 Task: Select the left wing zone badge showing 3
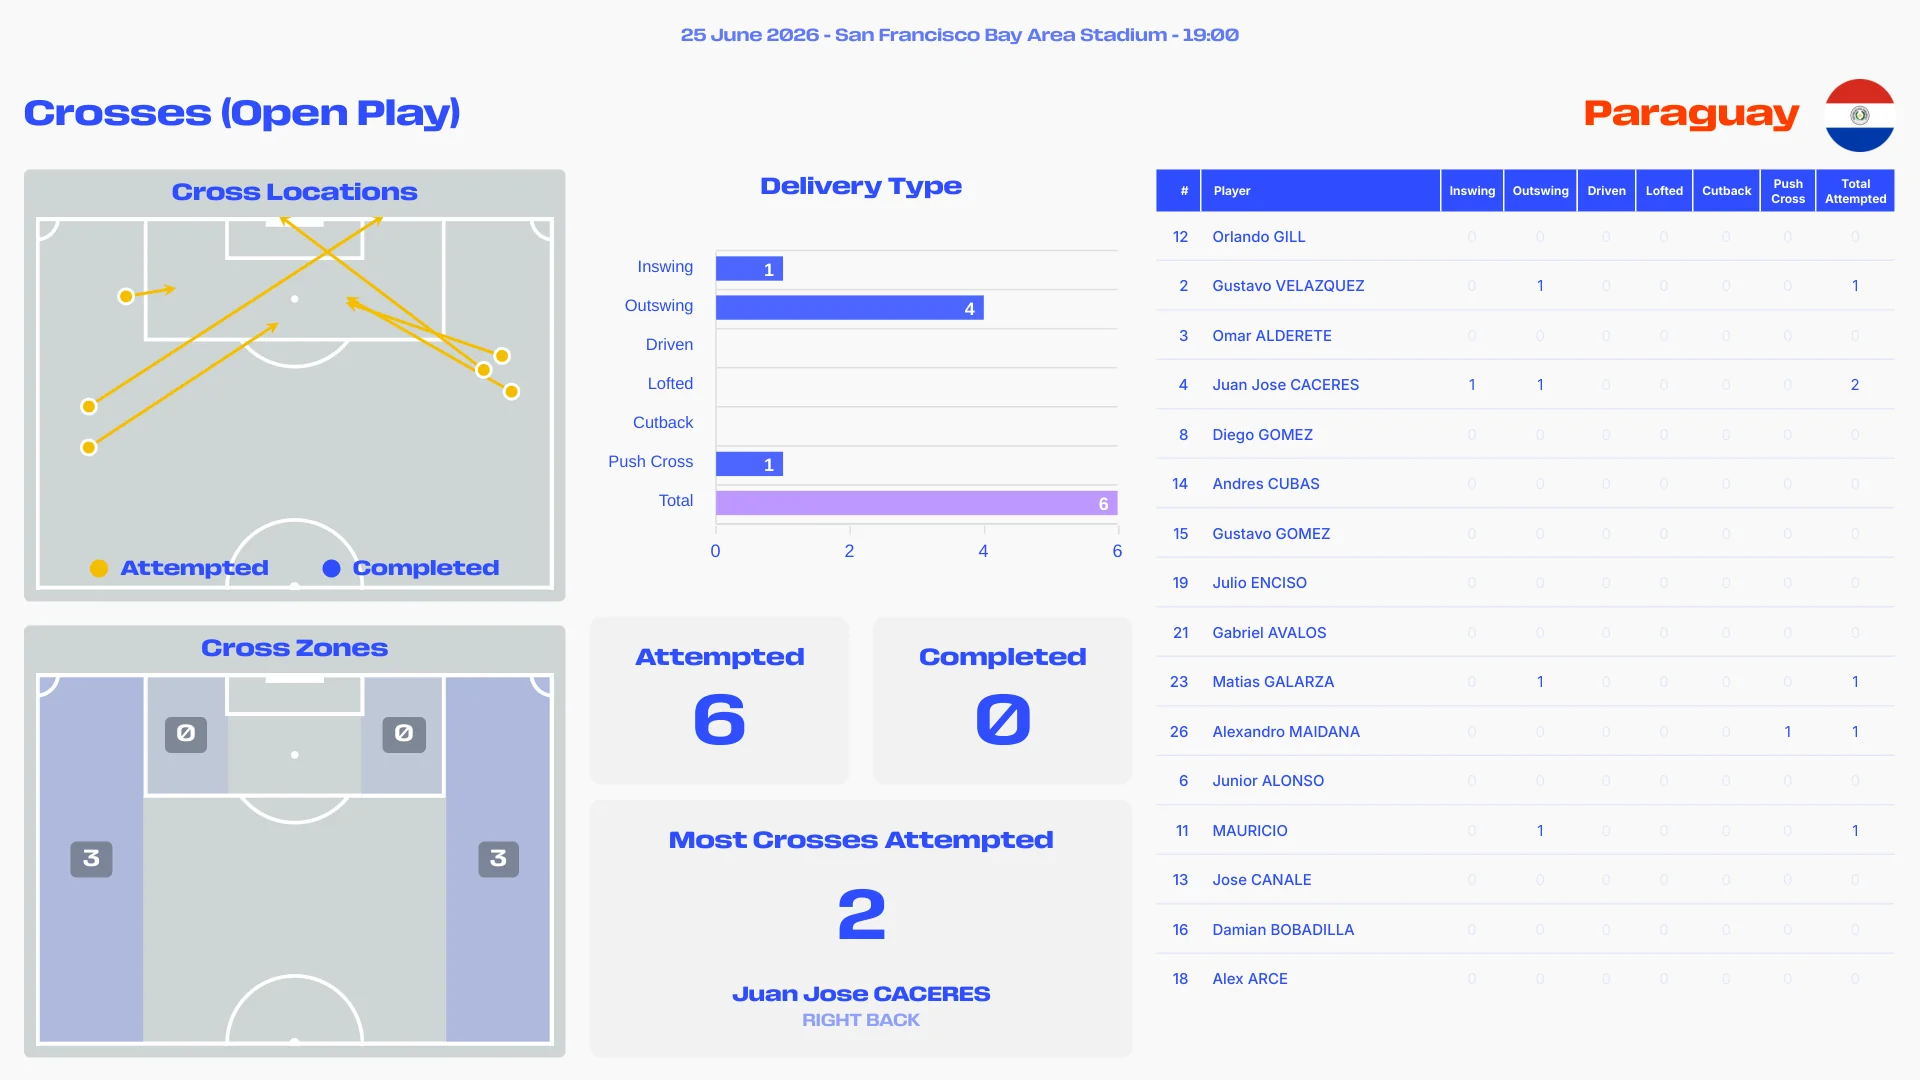coord(91,858)
